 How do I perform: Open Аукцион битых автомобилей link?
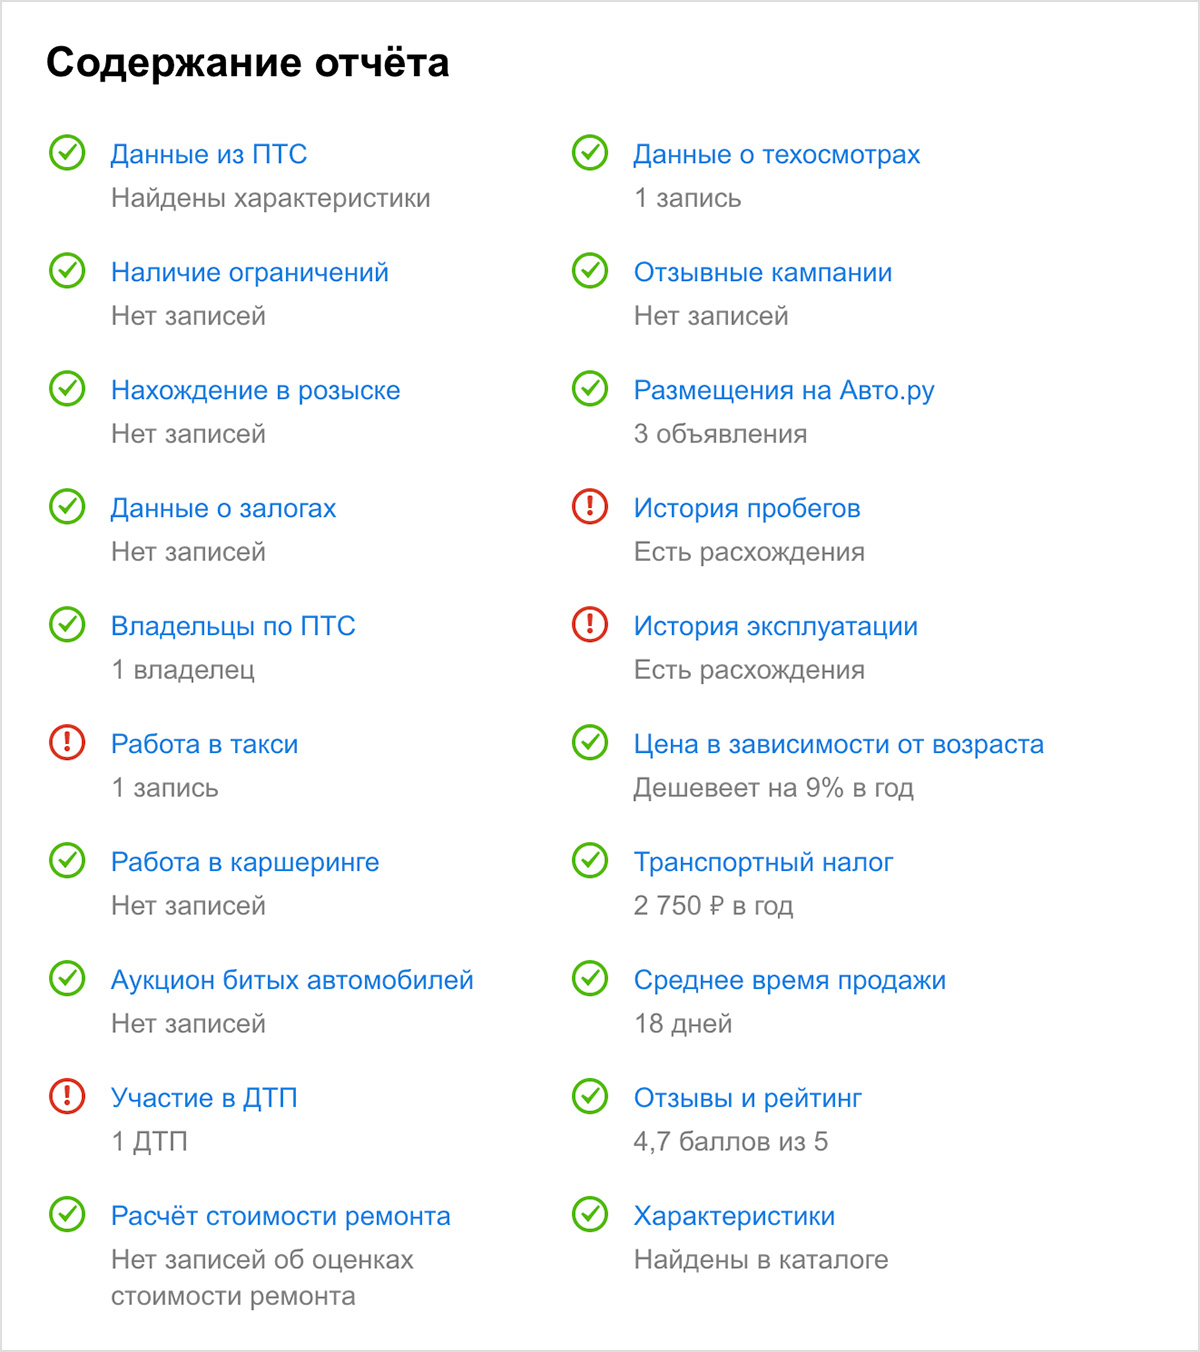pyautogui.click(x=292, y=981)
